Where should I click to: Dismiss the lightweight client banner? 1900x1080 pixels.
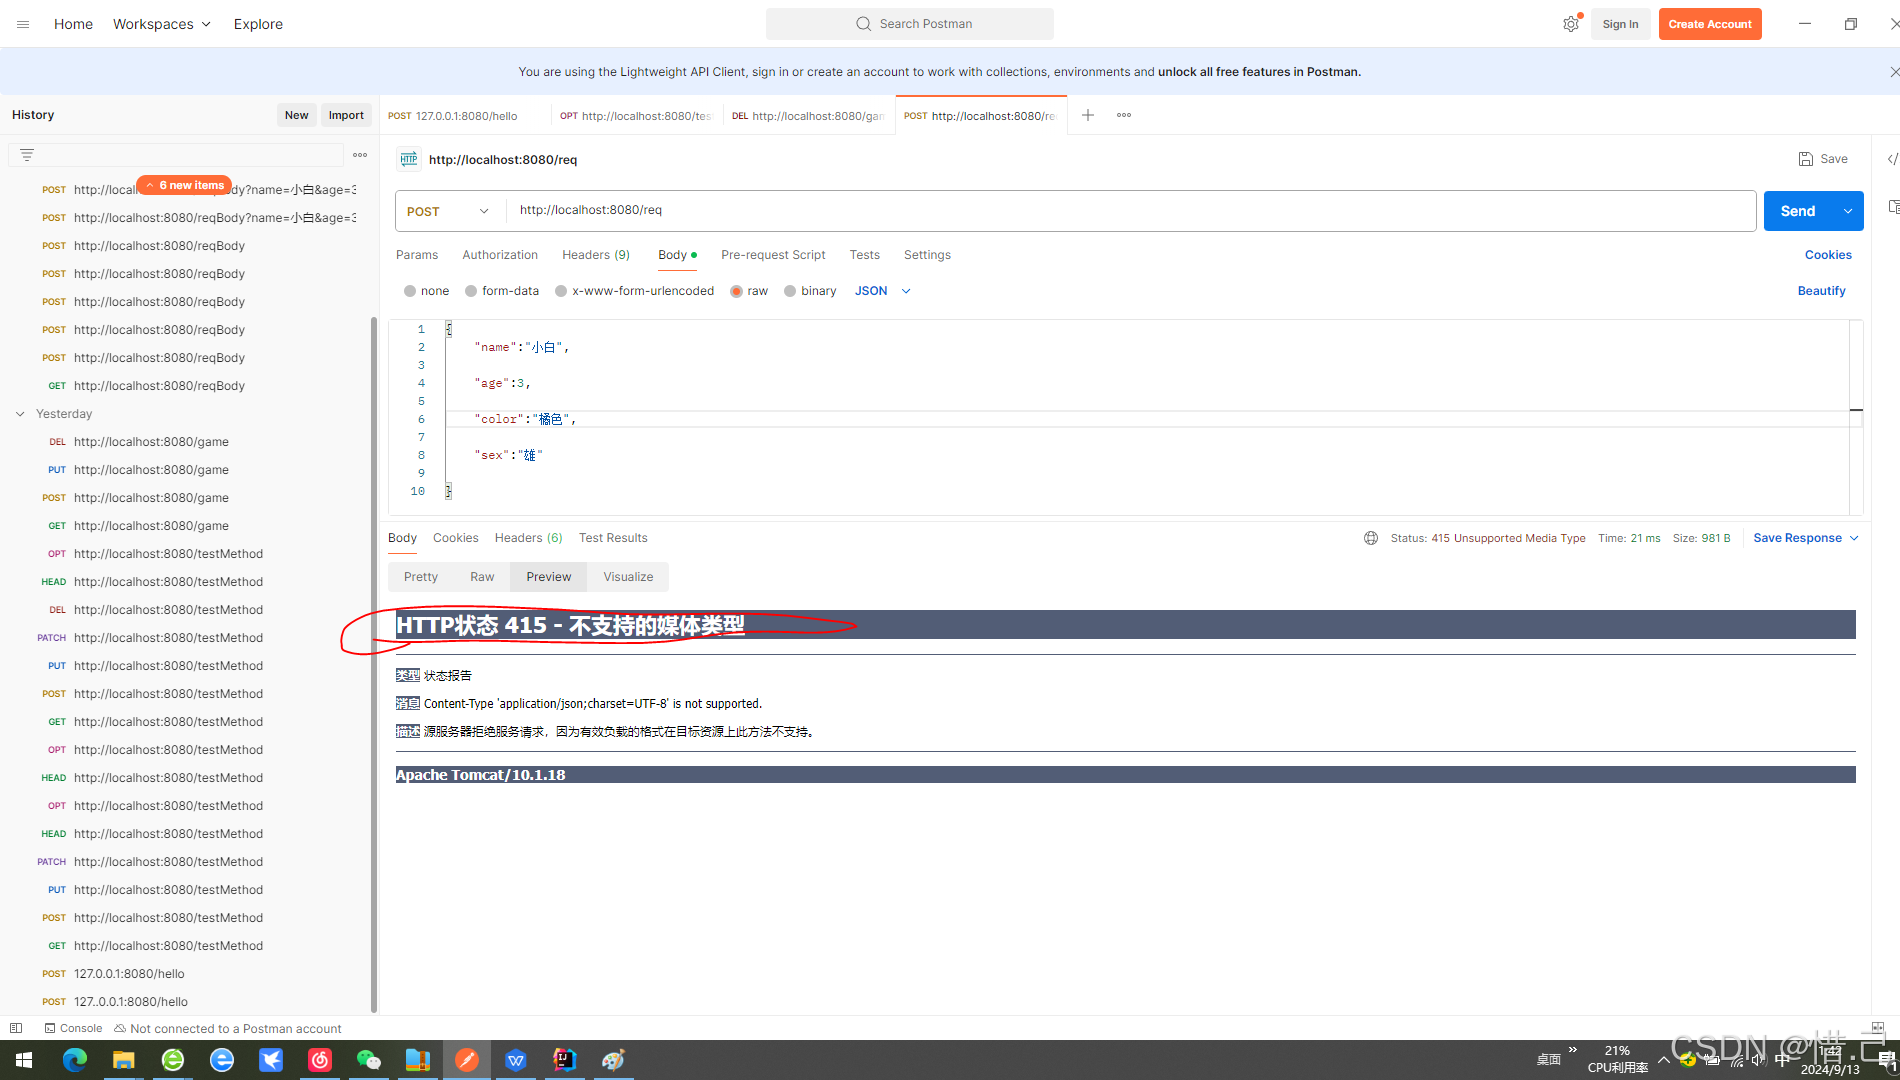1893,72
